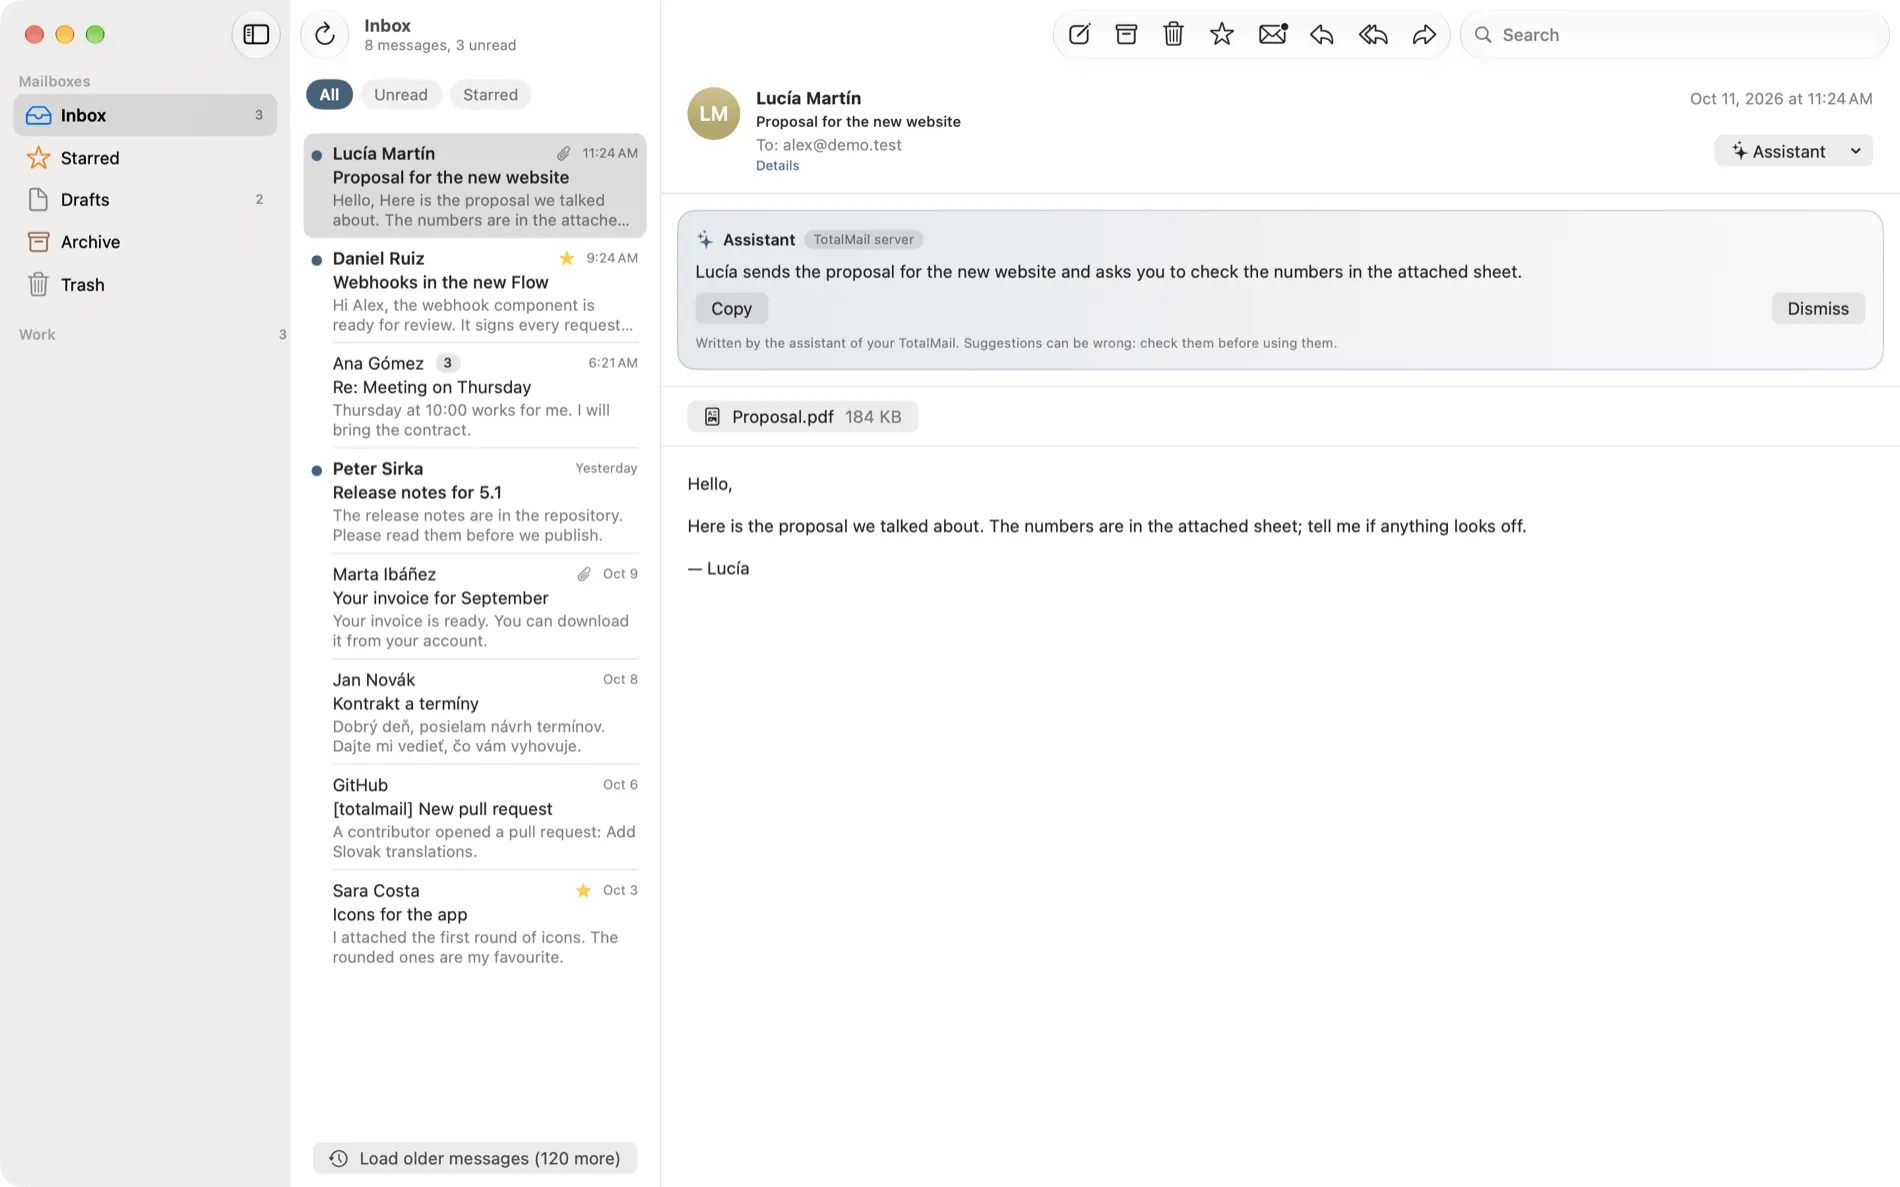Open Ana Gómez's Meeting on Thursday thread

coord(475,396)
